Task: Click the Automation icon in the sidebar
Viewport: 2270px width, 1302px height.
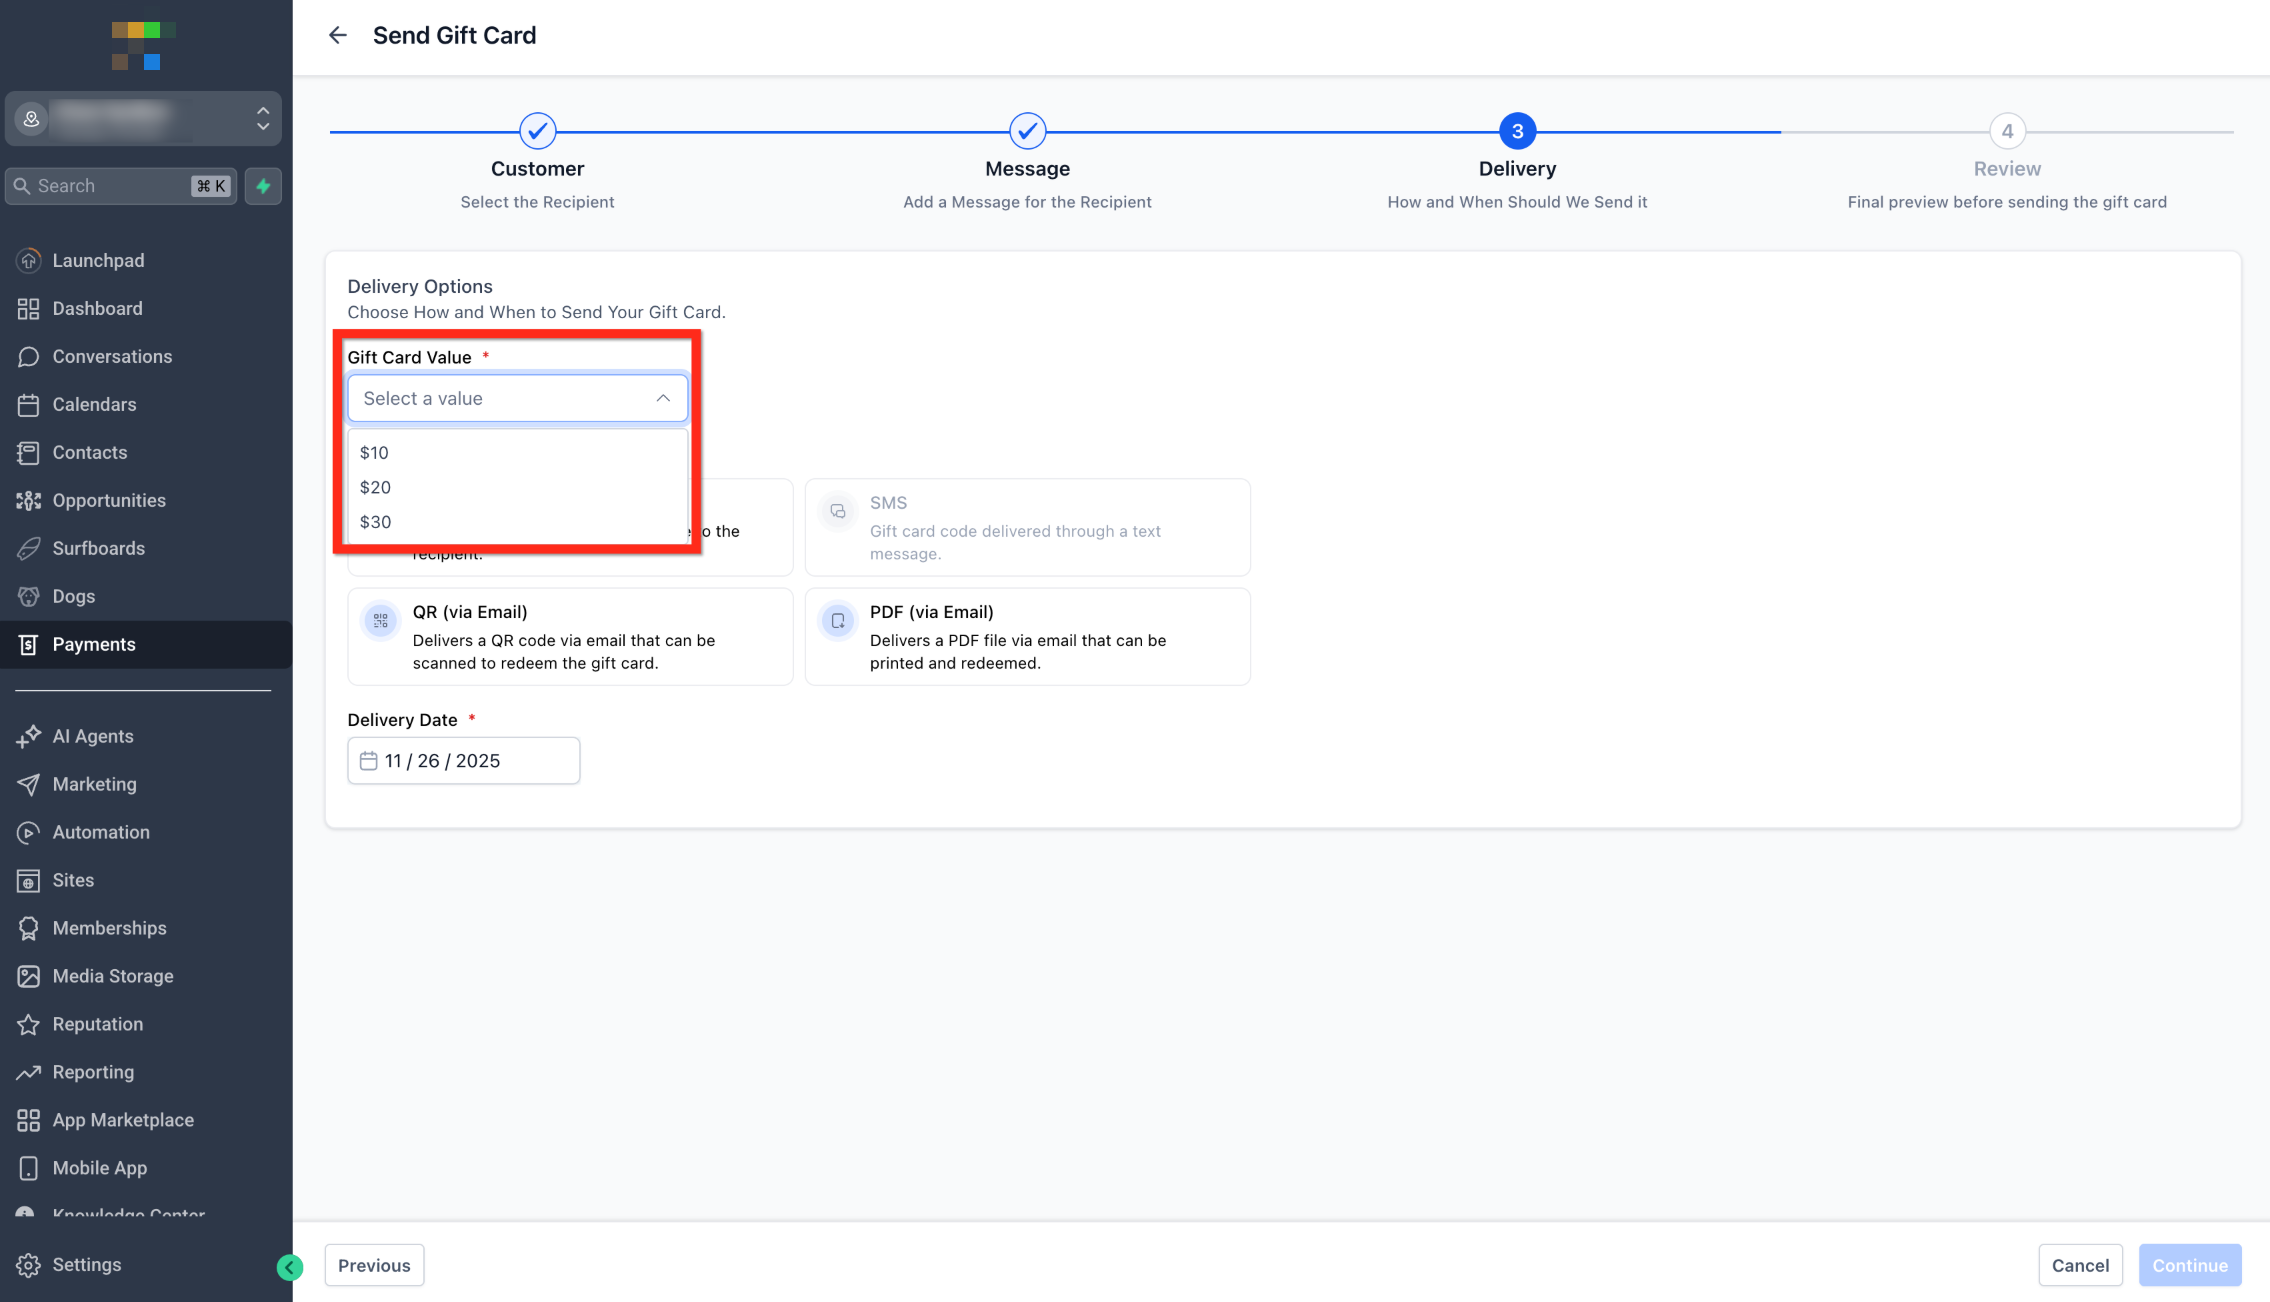Action: (28, 833)
